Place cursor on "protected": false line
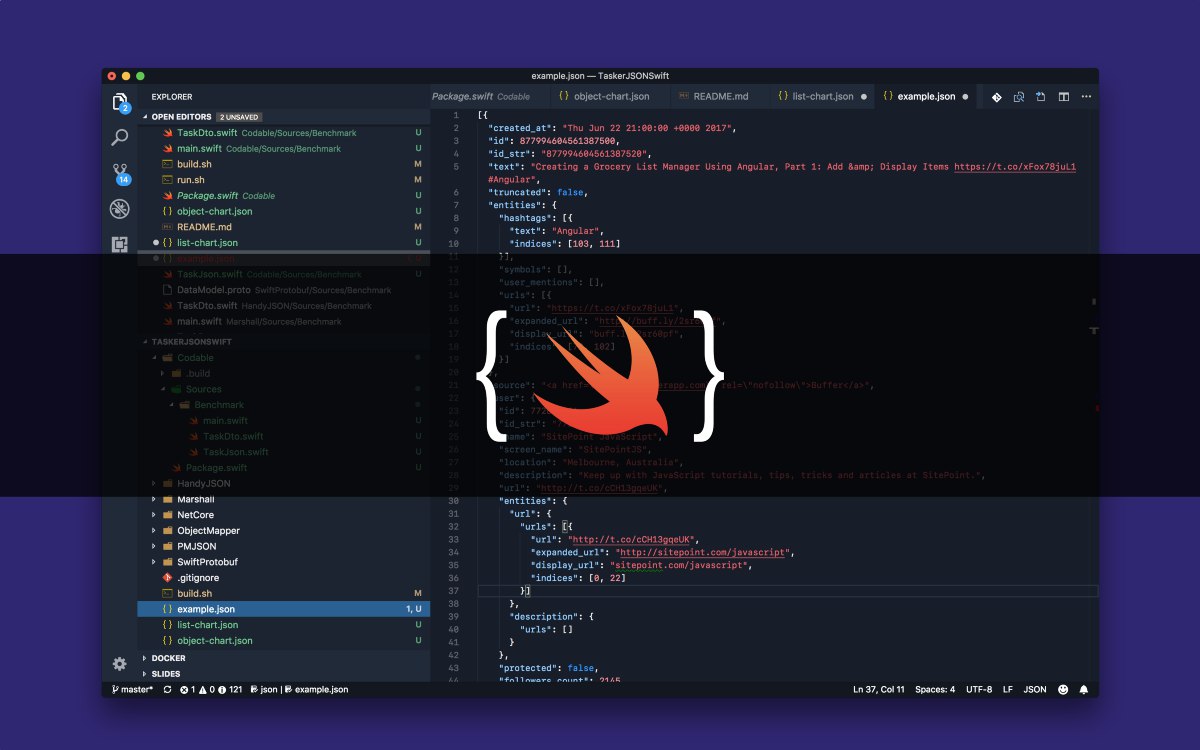 coord(548,668)
